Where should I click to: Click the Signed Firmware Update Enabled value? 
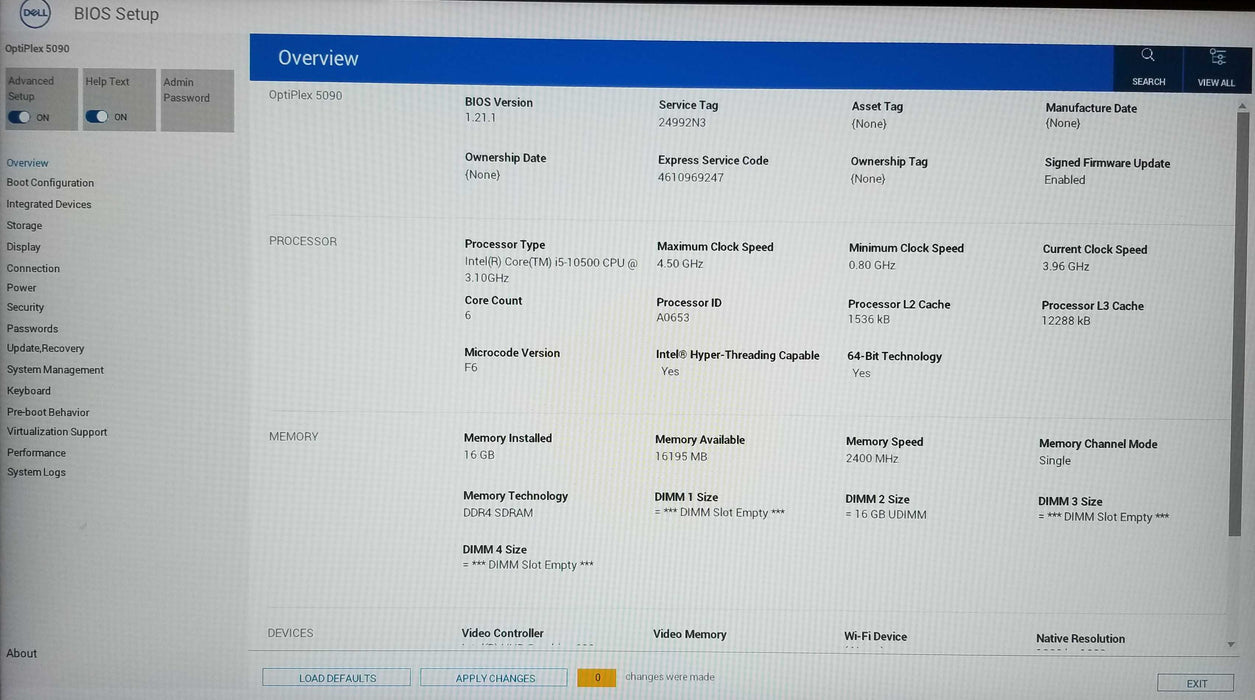(1065, 180)
